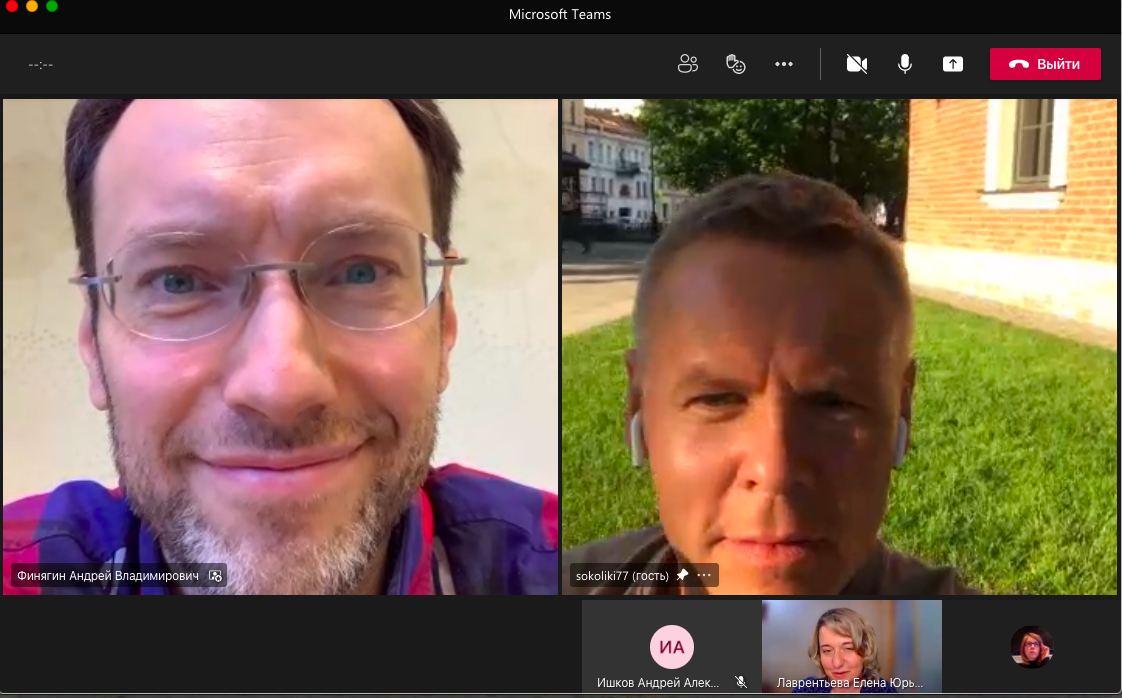Viewport: 1122px width, 698px height.
Task: Open raise hand and reactions menu
Action: coord(736,64)
